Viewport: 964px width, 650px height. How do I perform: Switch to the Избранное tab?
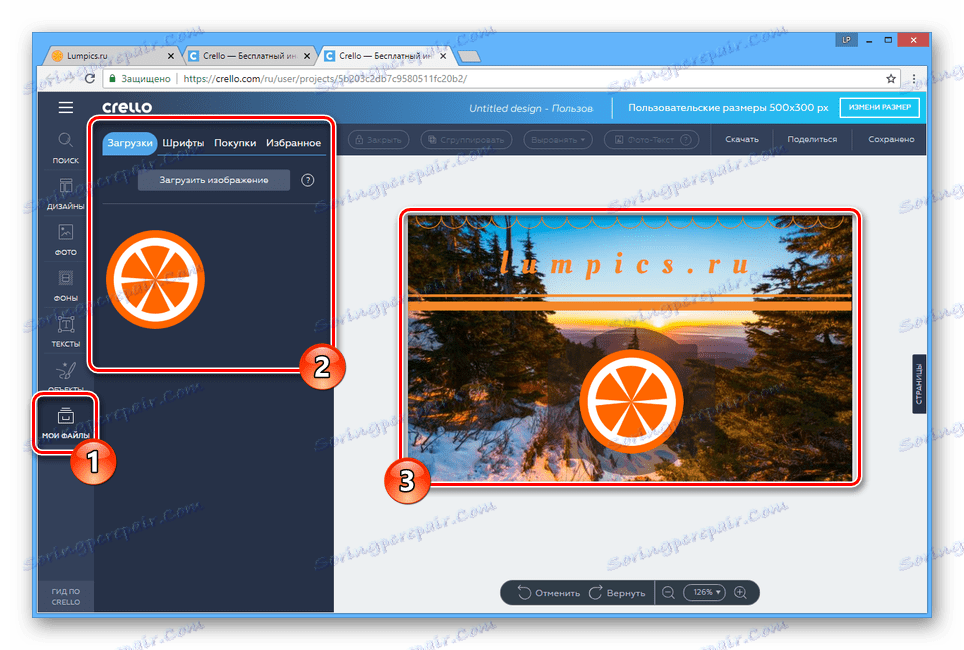point(293,143)
